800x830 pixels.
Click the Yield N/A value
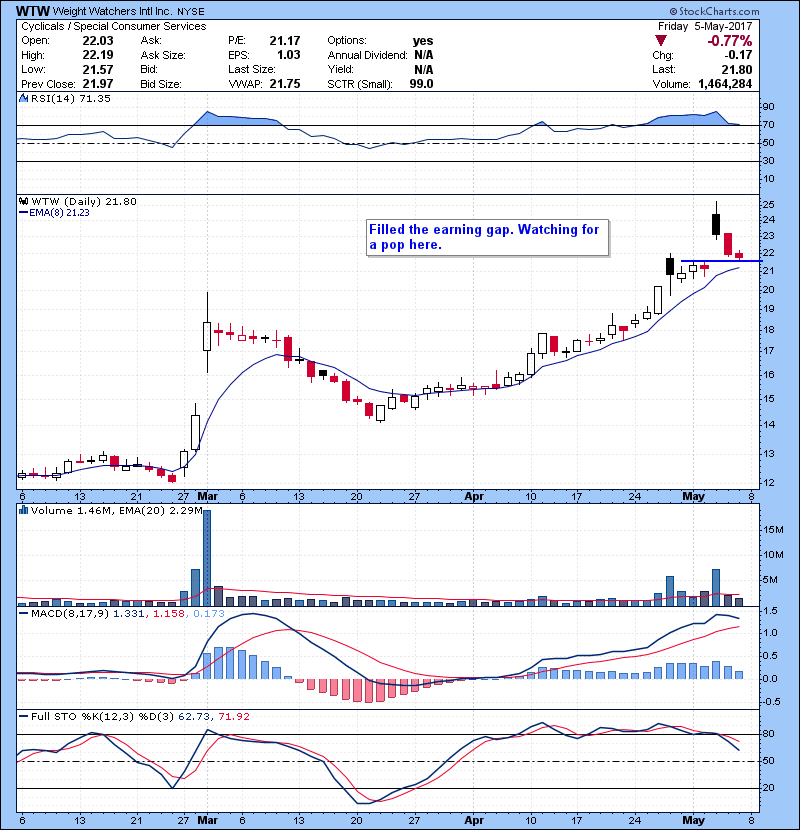click(x=424, y=69)
